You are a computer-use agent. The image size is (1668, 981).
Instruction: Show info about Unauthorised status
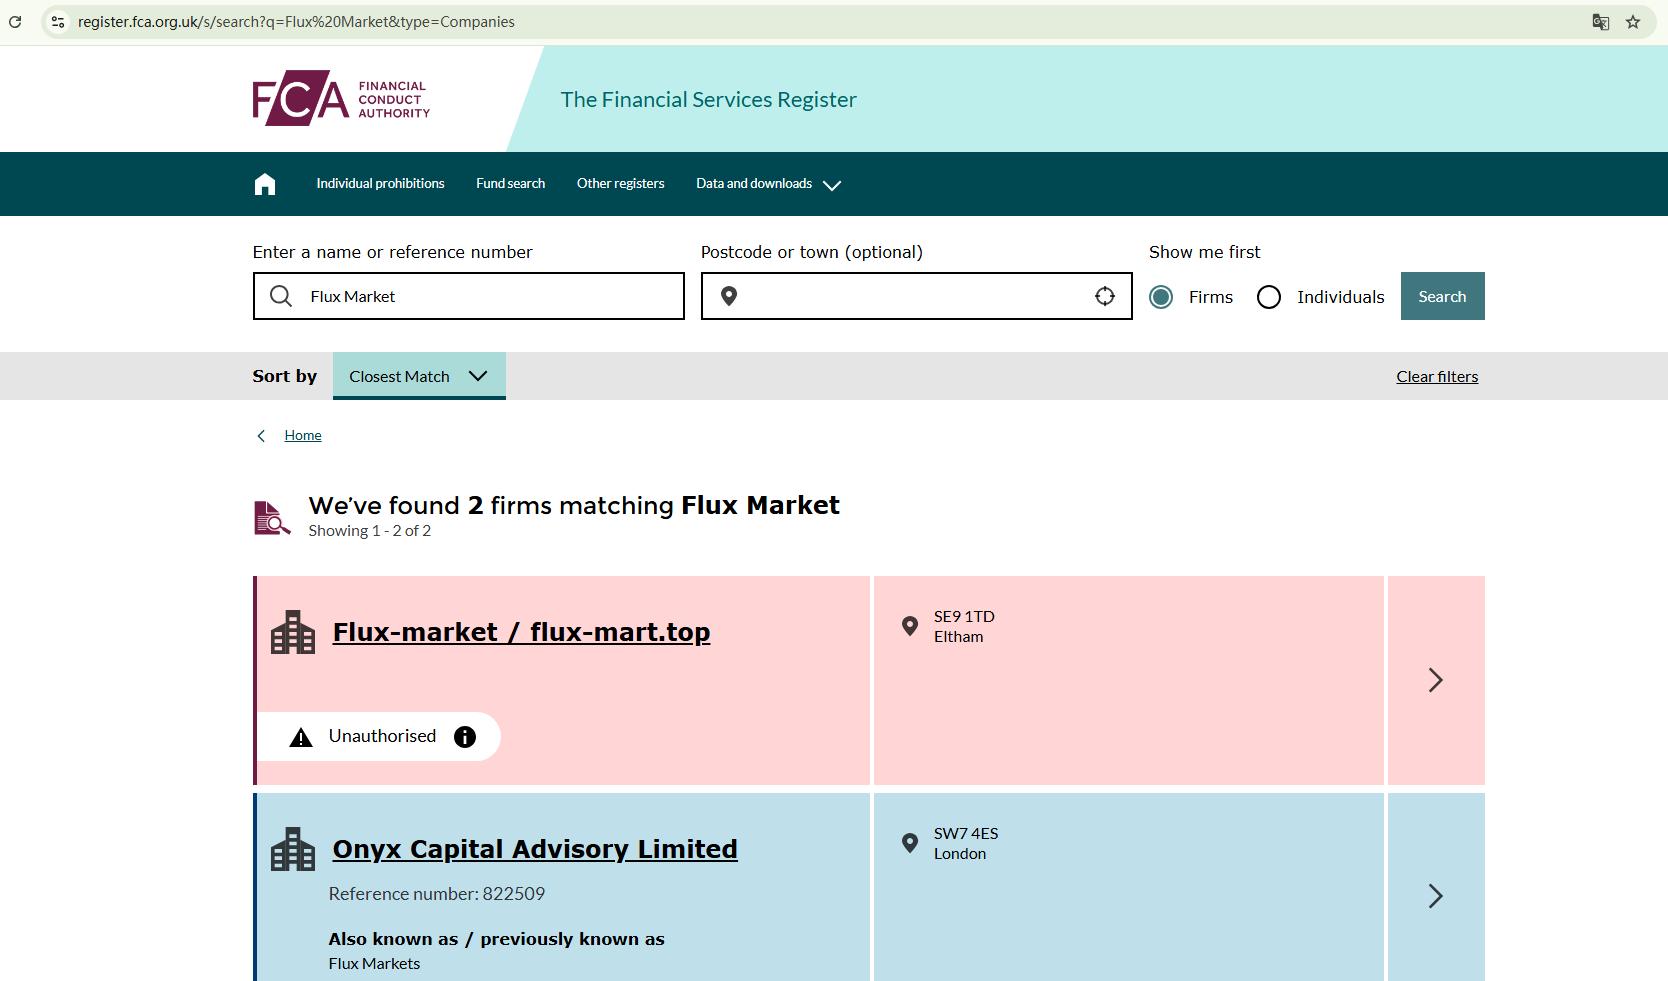pos(465,737)
